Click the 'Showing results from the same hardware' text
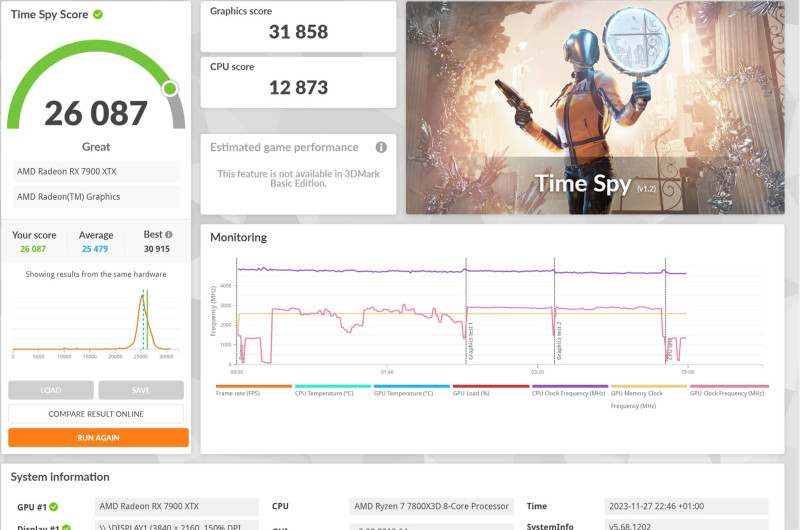Screen dimensions: 800x530 (96, 274)
